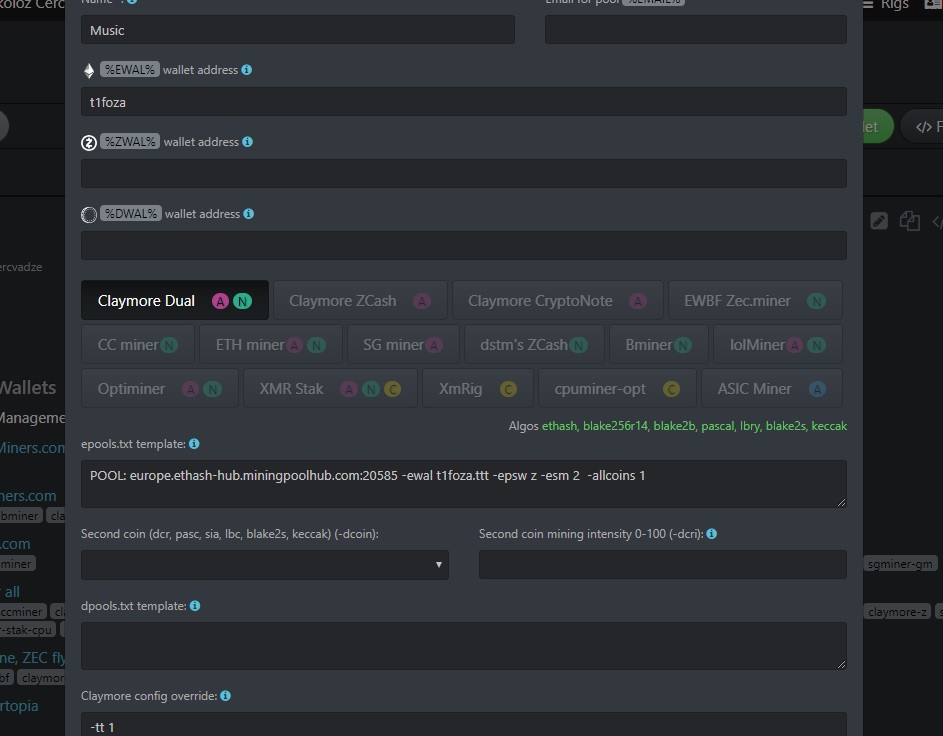Select the SG miner tab
943x736 pixels.
pyautogui.click(x=403, y=345)
